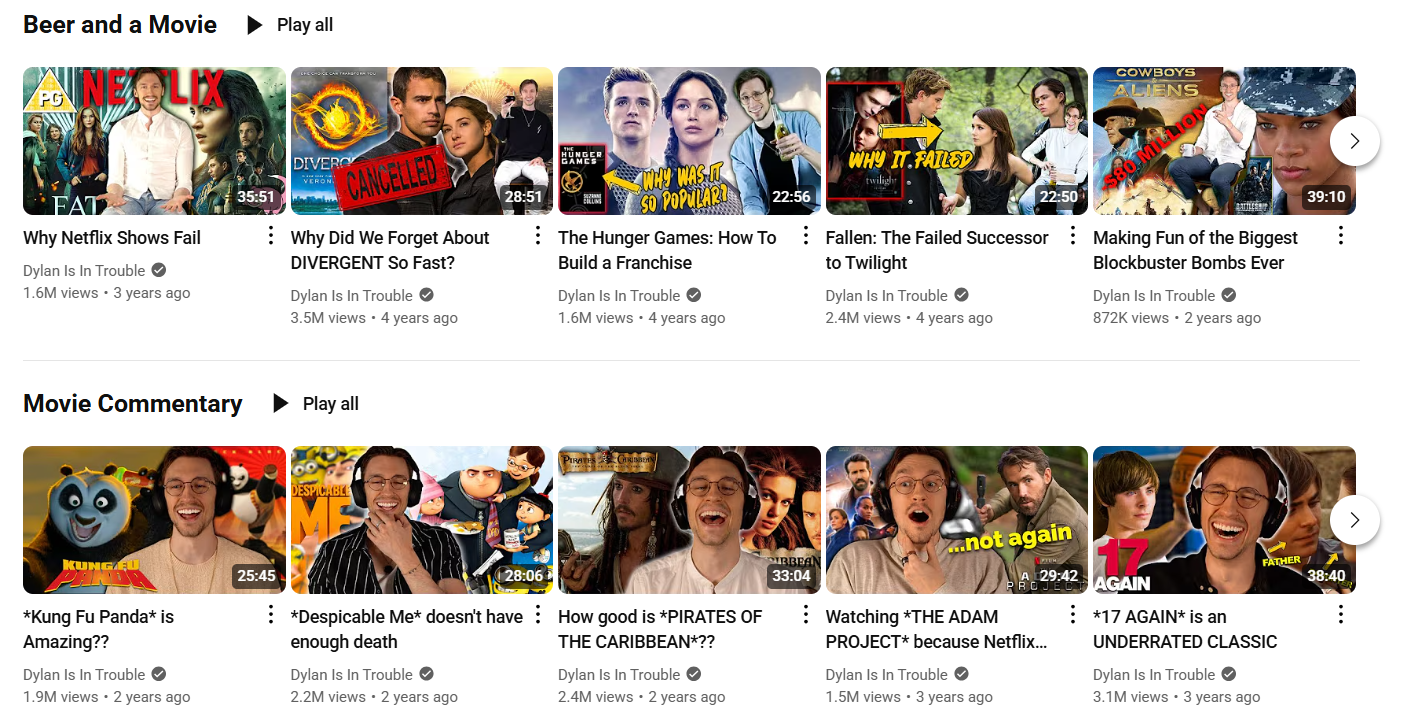Open three-dot menu for Fallen Twilight video
1406x712 pixels.
click(x=1073, y=236)
